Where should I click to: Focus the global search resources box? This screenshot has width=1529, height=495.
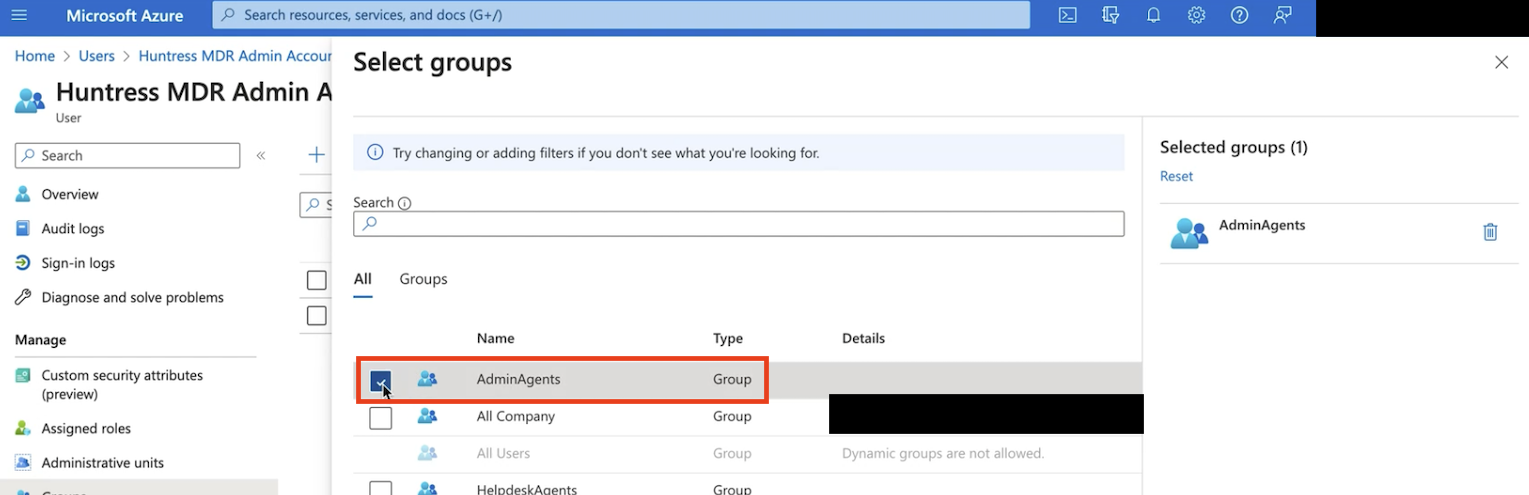point(621,15)
